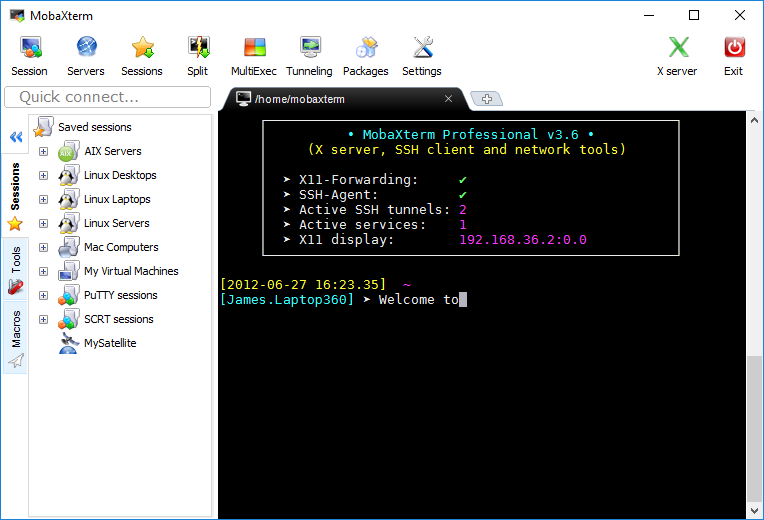Expand the Linux Desktops folder
This screenshot has height=520, width=764.
click(x=43, y=175)
